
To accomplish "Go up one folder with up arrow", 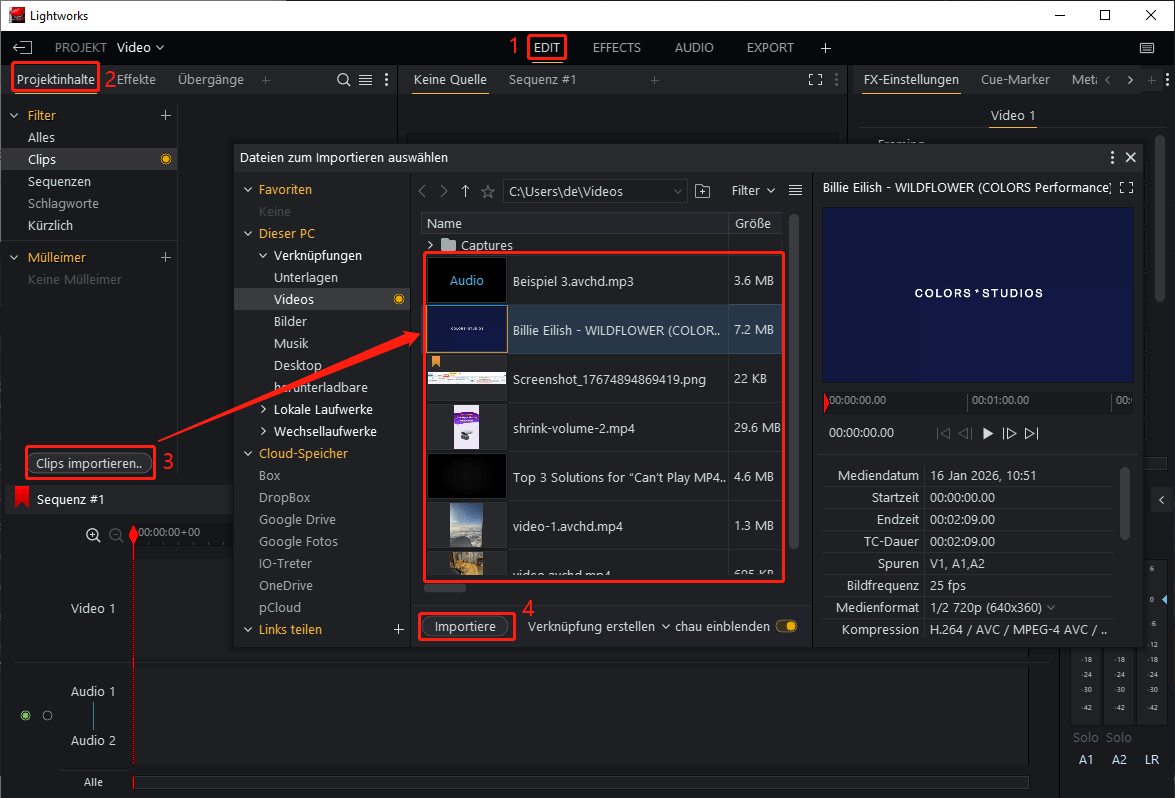I will 465,191.
